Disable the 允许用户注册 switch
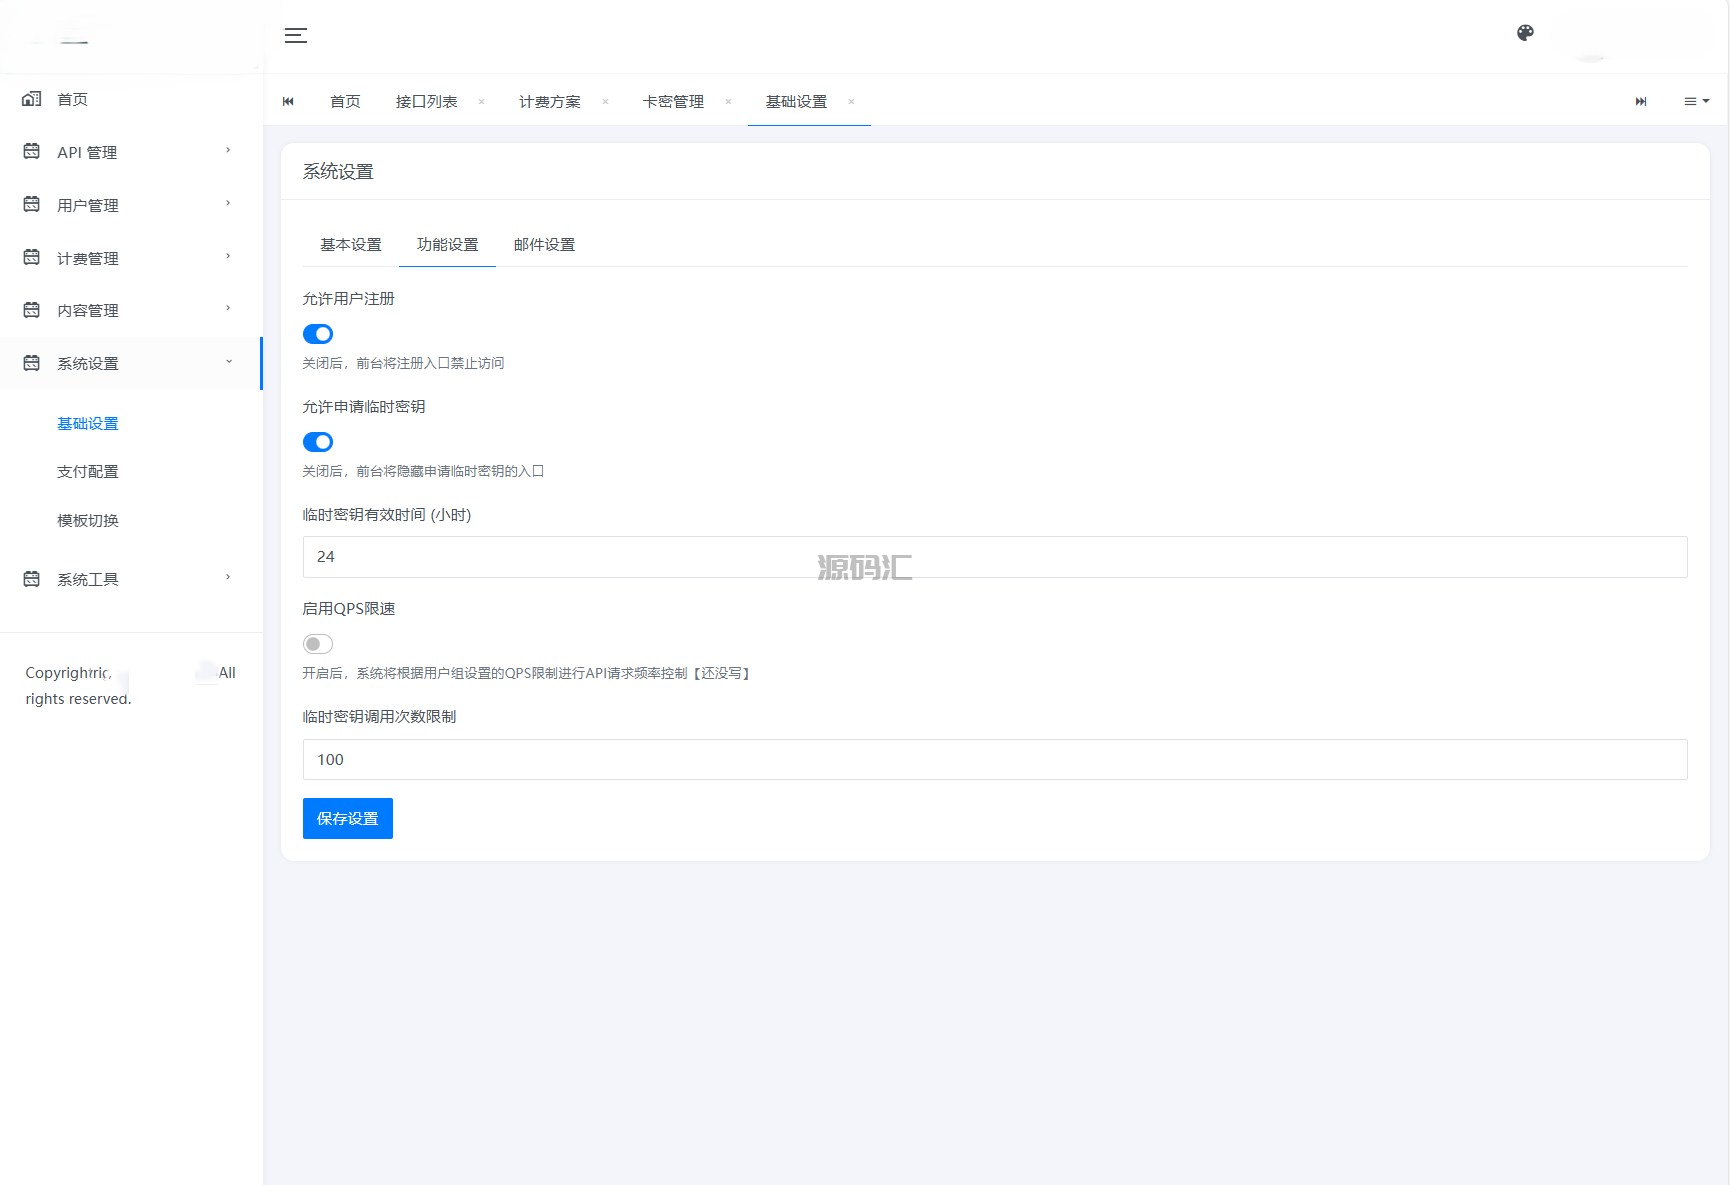The image size is (1730, 1185). coord(318,334)
